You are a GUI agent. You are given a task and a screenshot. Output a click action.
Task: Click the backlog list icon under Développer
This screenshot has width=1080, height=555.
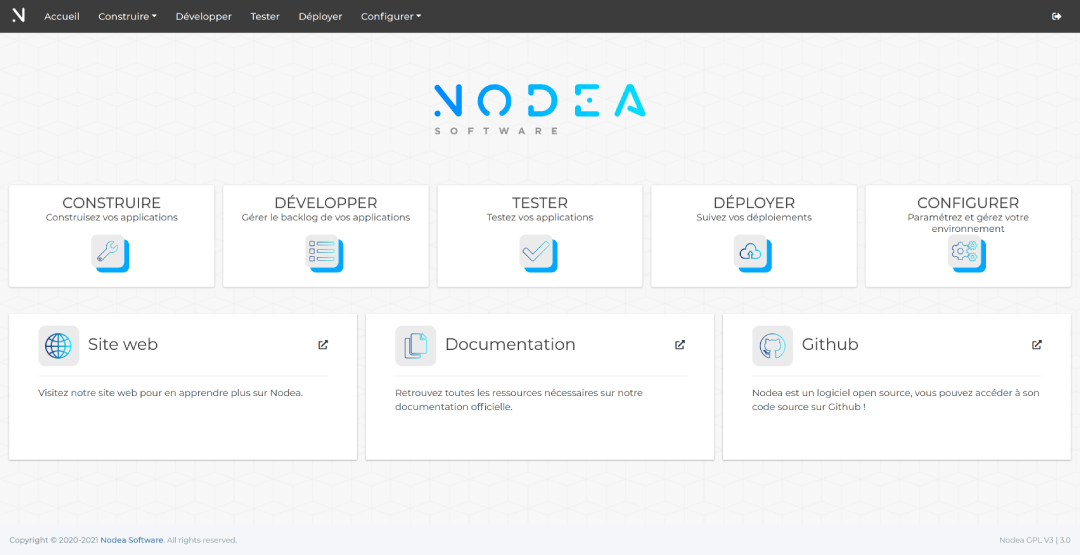pyautogui.click(x=324, y=252)
